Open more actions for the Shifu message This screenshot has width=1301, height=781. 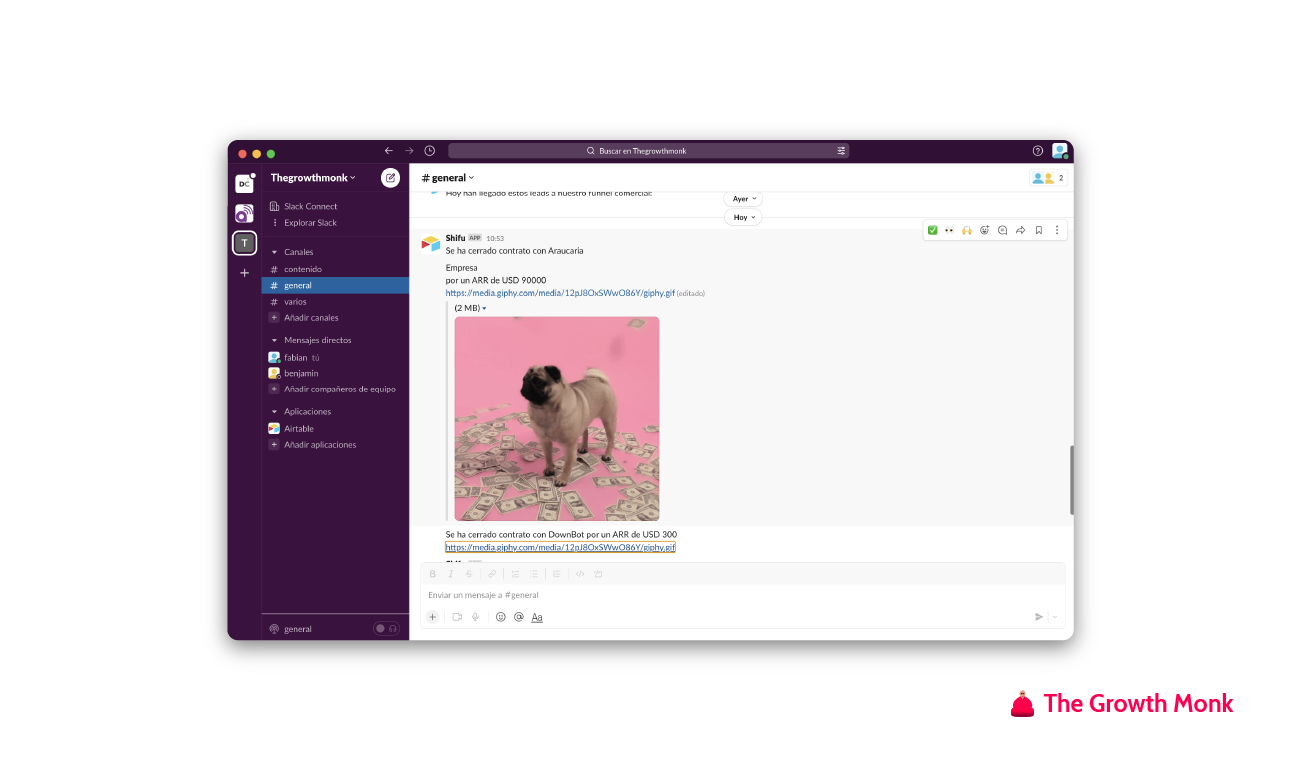(x=1057, y=230)
